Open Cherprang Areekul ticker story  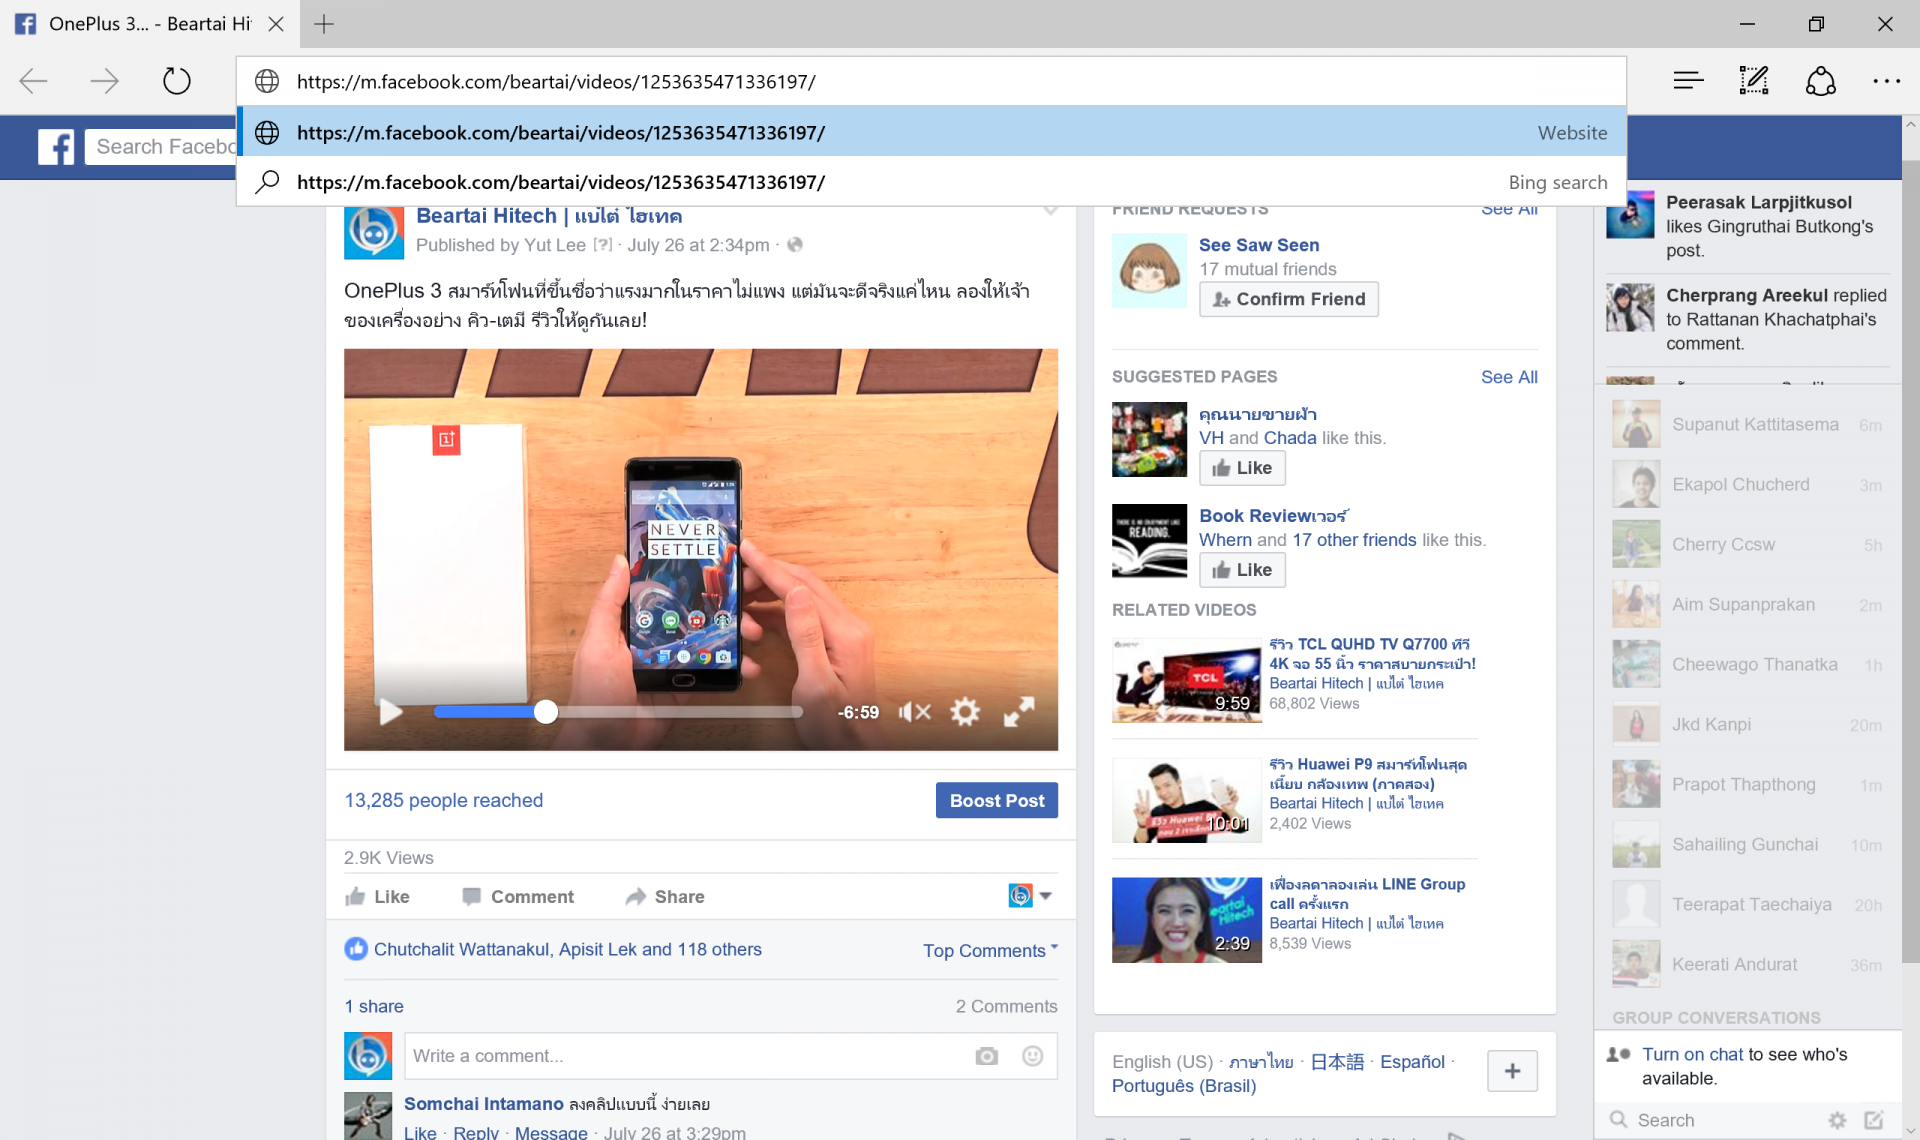[x=1748, y=319]
